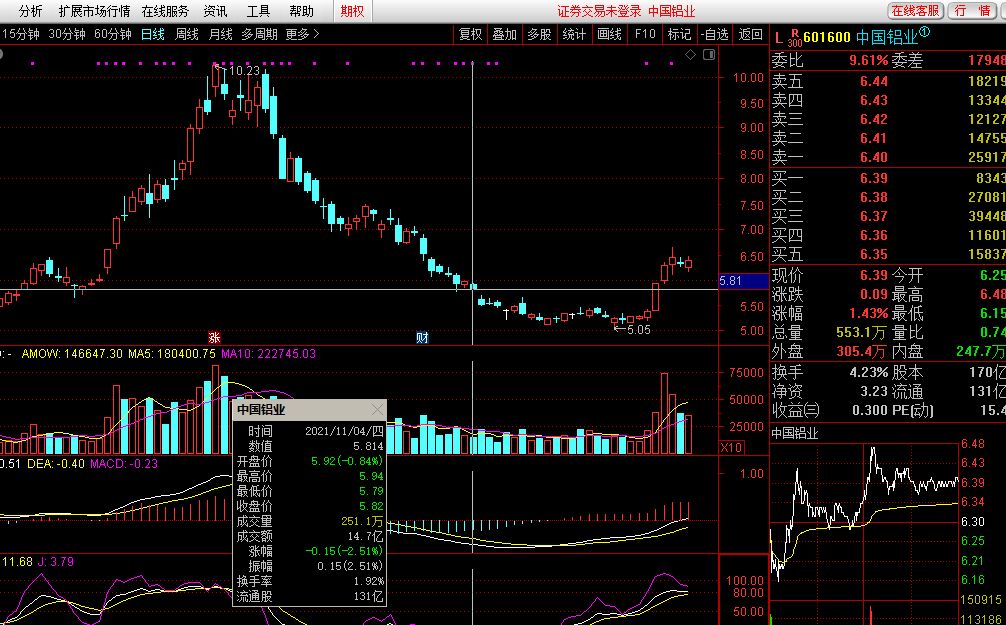Click the 统计 statistics toolbar button
Image resolution: width=1006 pixels, height=625 pixels.
(574, 34)
